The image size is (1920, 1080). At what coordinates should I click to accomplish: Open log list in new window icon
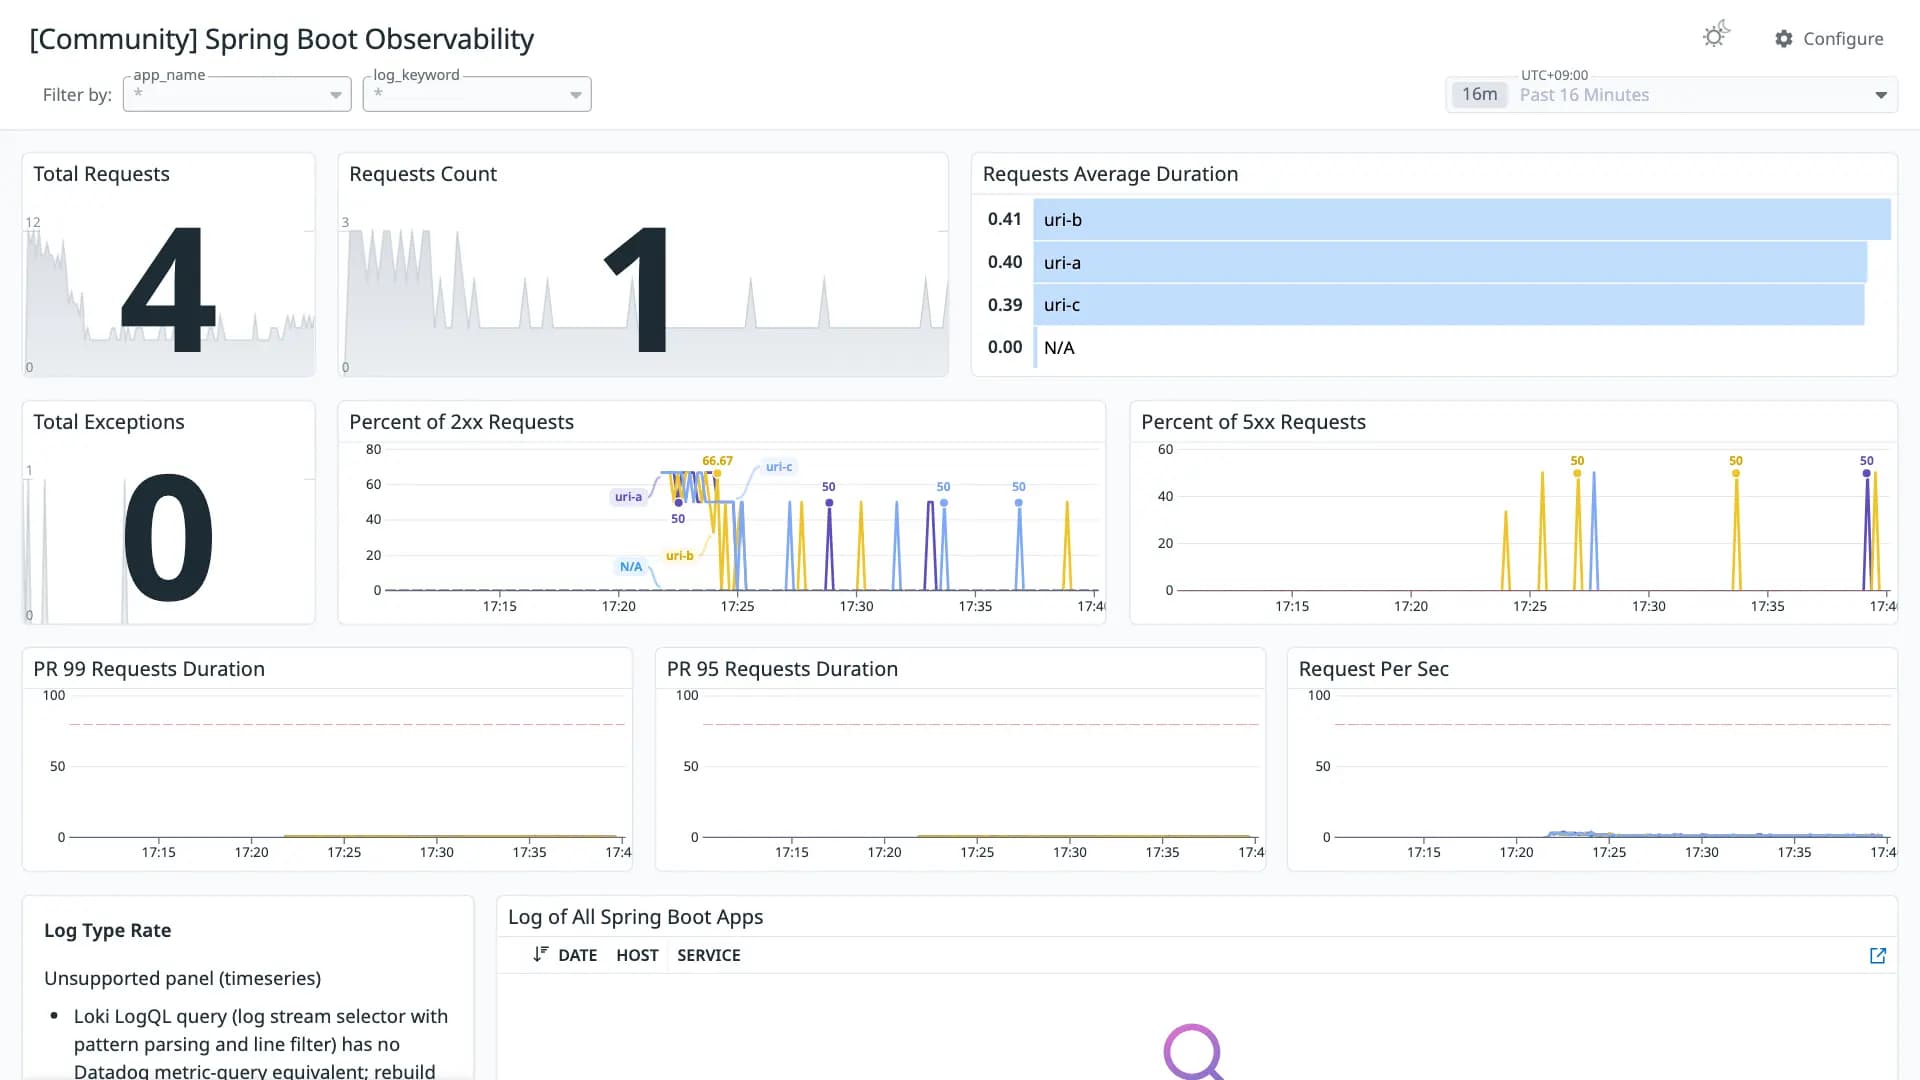point(1878,956)
